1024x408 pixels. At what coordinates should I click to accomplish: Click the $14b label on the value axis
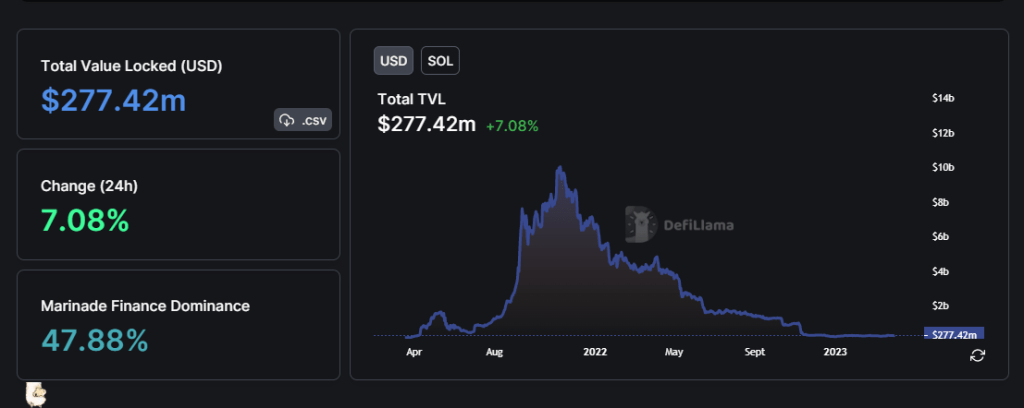(x=942, y=98)
